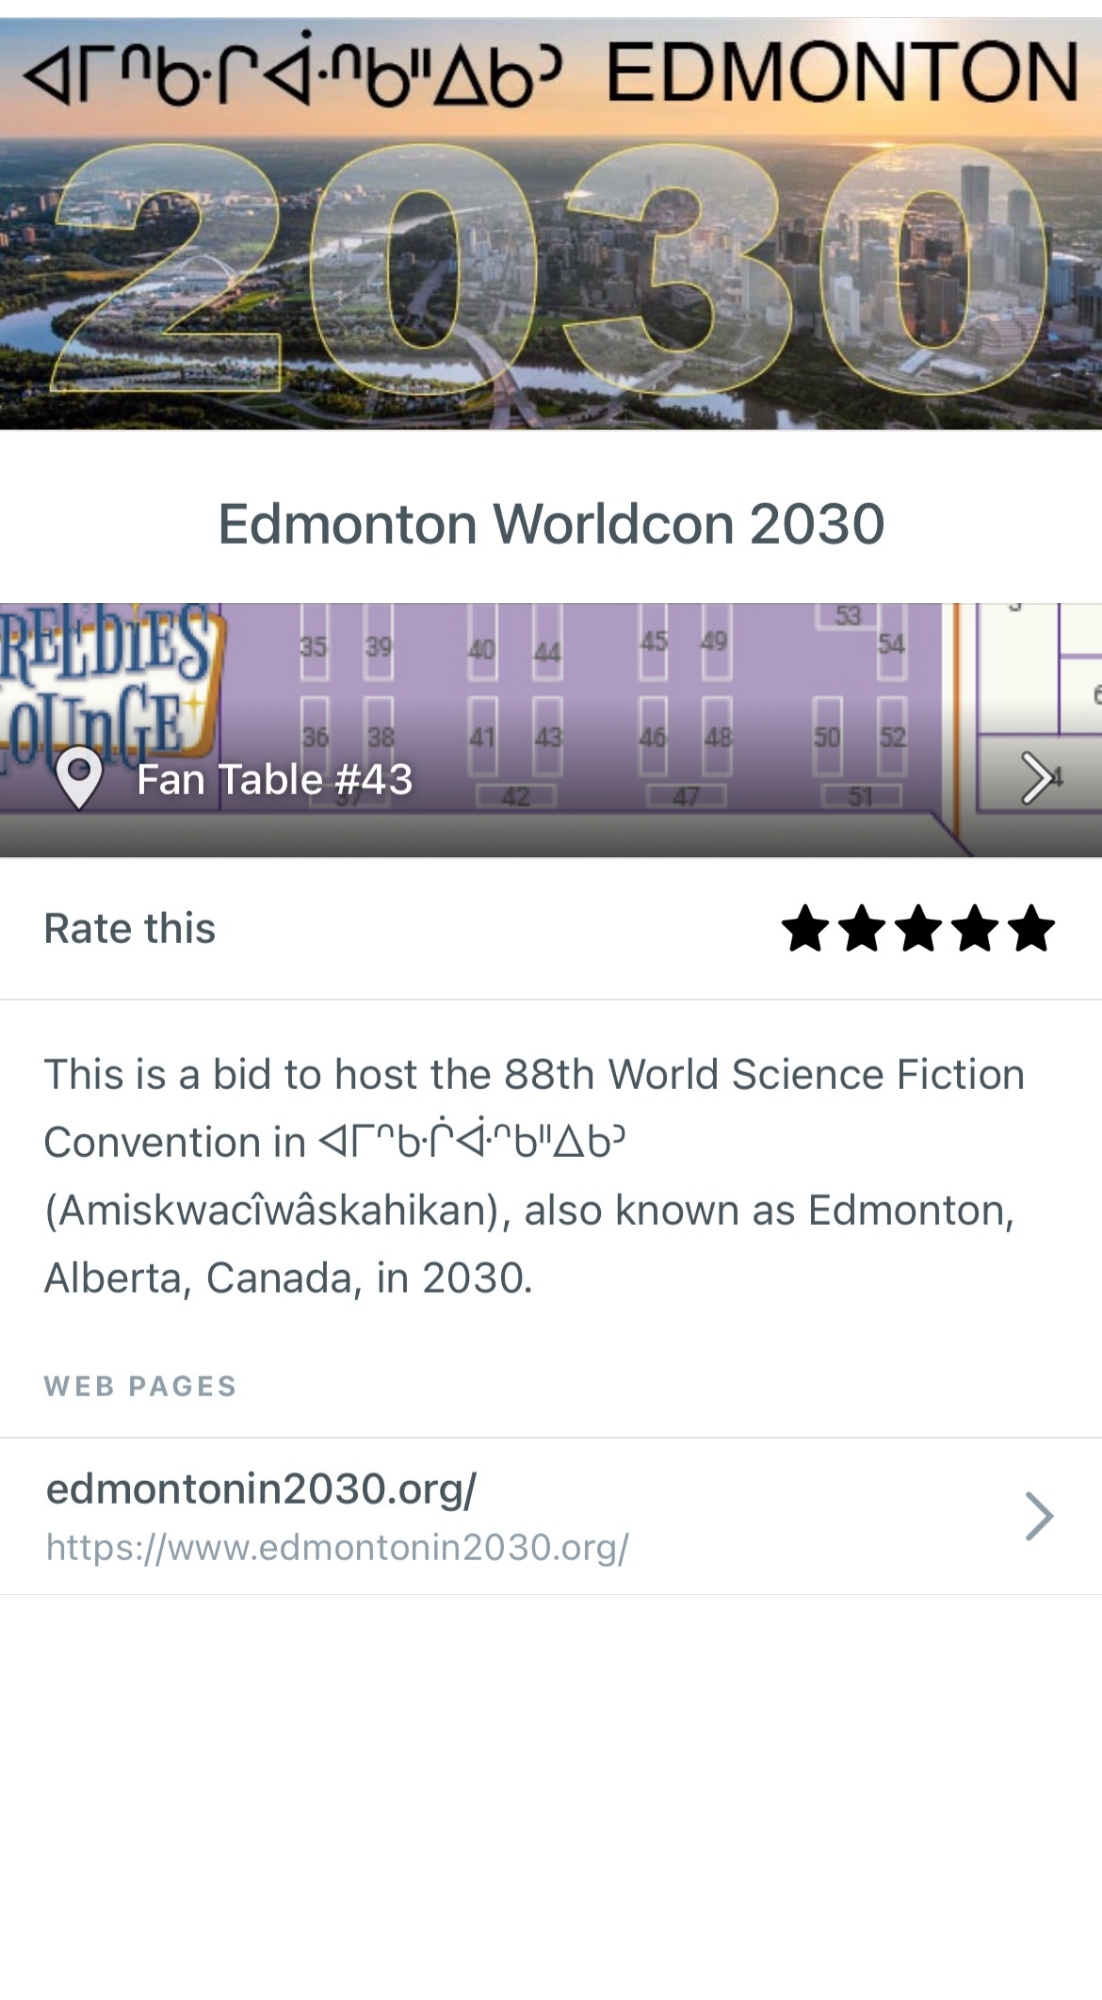
Task: Tap the Edmonton Worldcon 2030 title
Action: coord(551,524)
